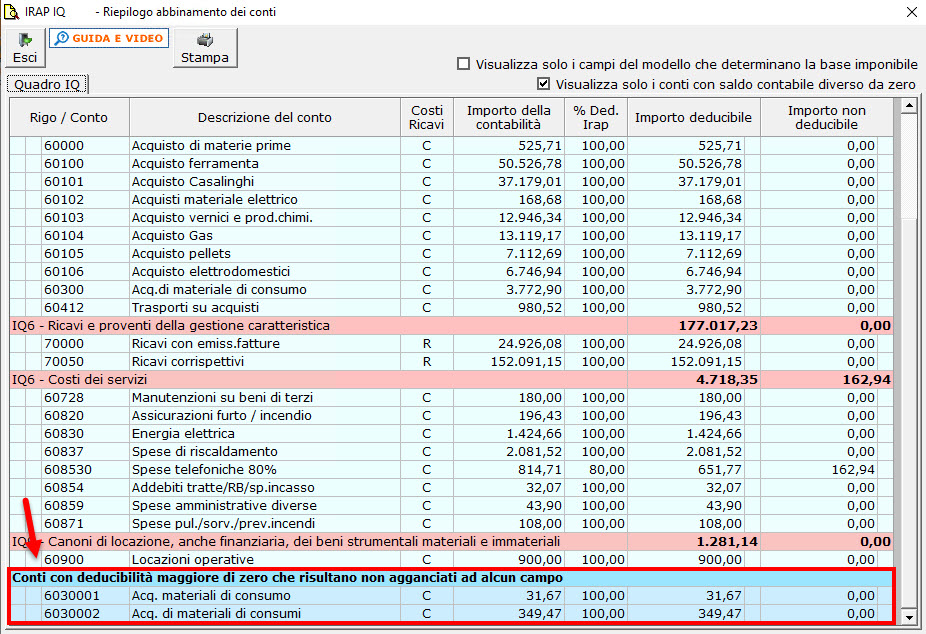
Task: Click the 4.718,35 services total
Action: pos(694,380)
